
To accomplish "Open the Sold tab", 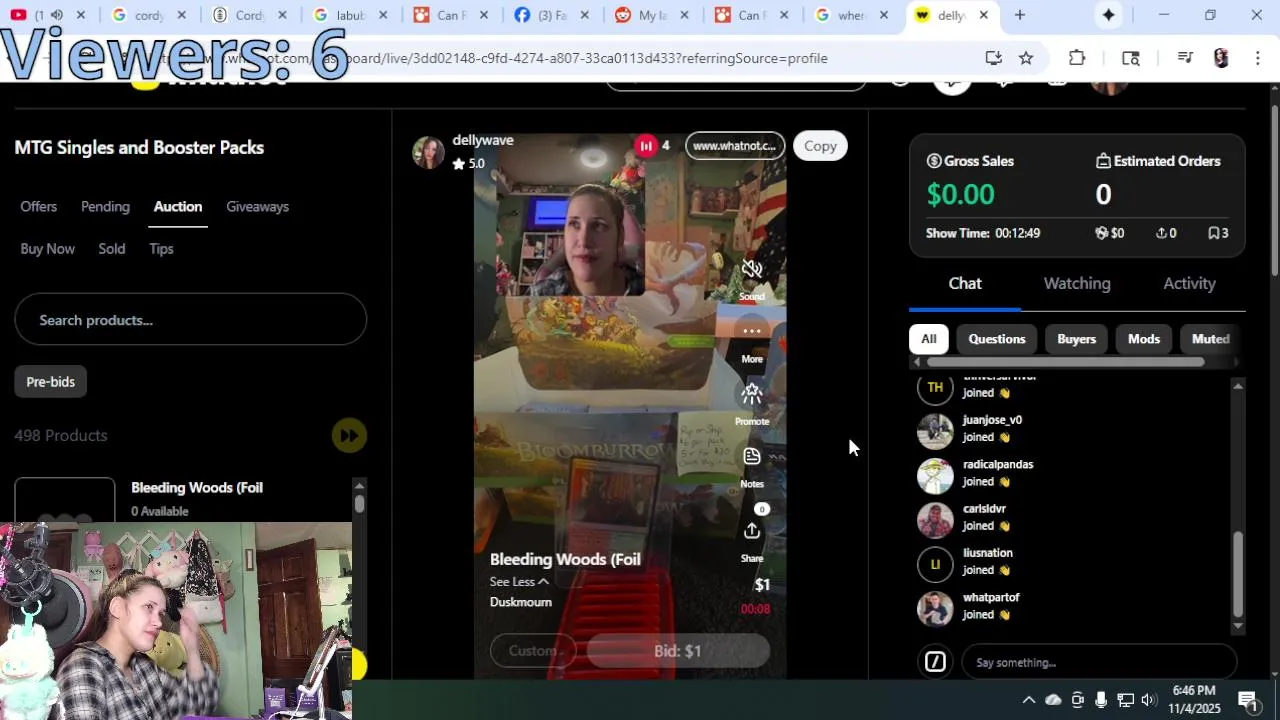I will [112, 248].
